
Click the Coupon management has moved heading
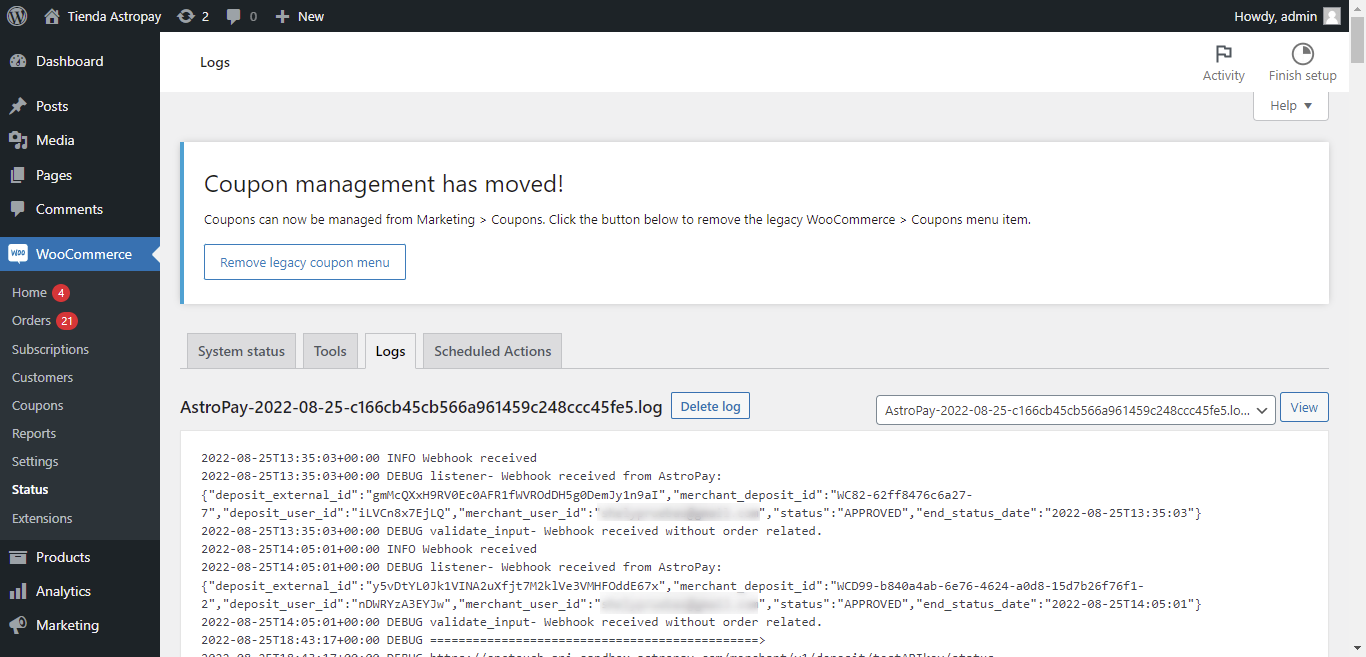(x=384, y=184)
